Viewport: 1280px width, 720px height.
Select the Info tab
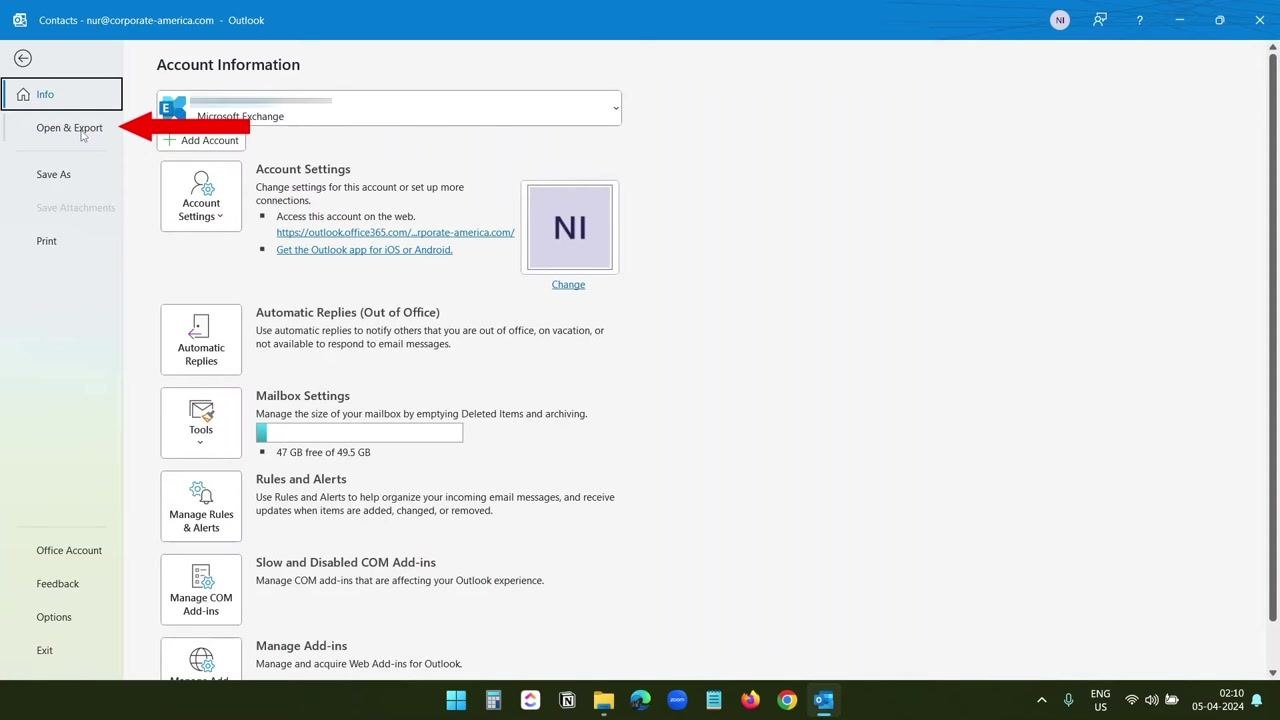tap(62, 94)
